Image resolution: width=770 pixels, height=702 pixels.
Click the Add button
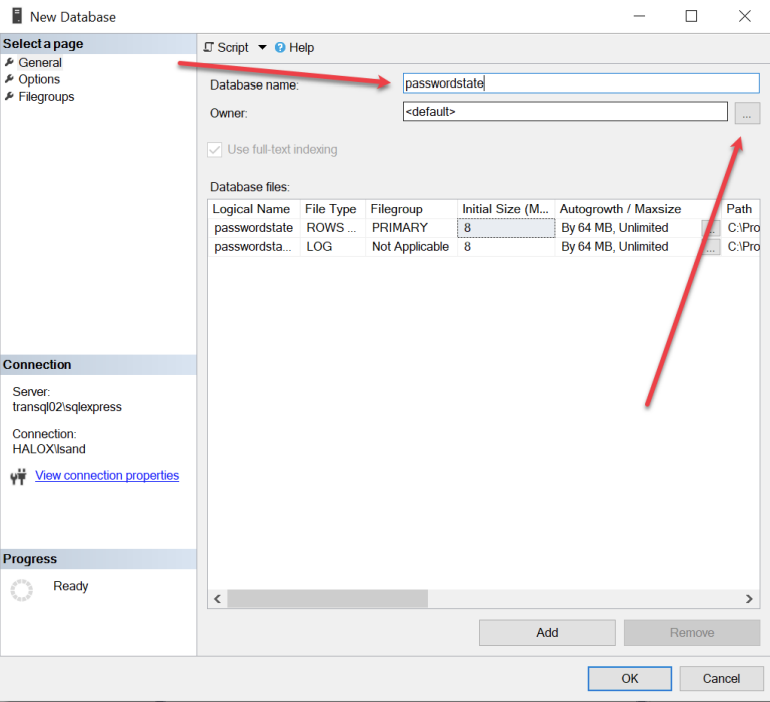coord(547,633)
